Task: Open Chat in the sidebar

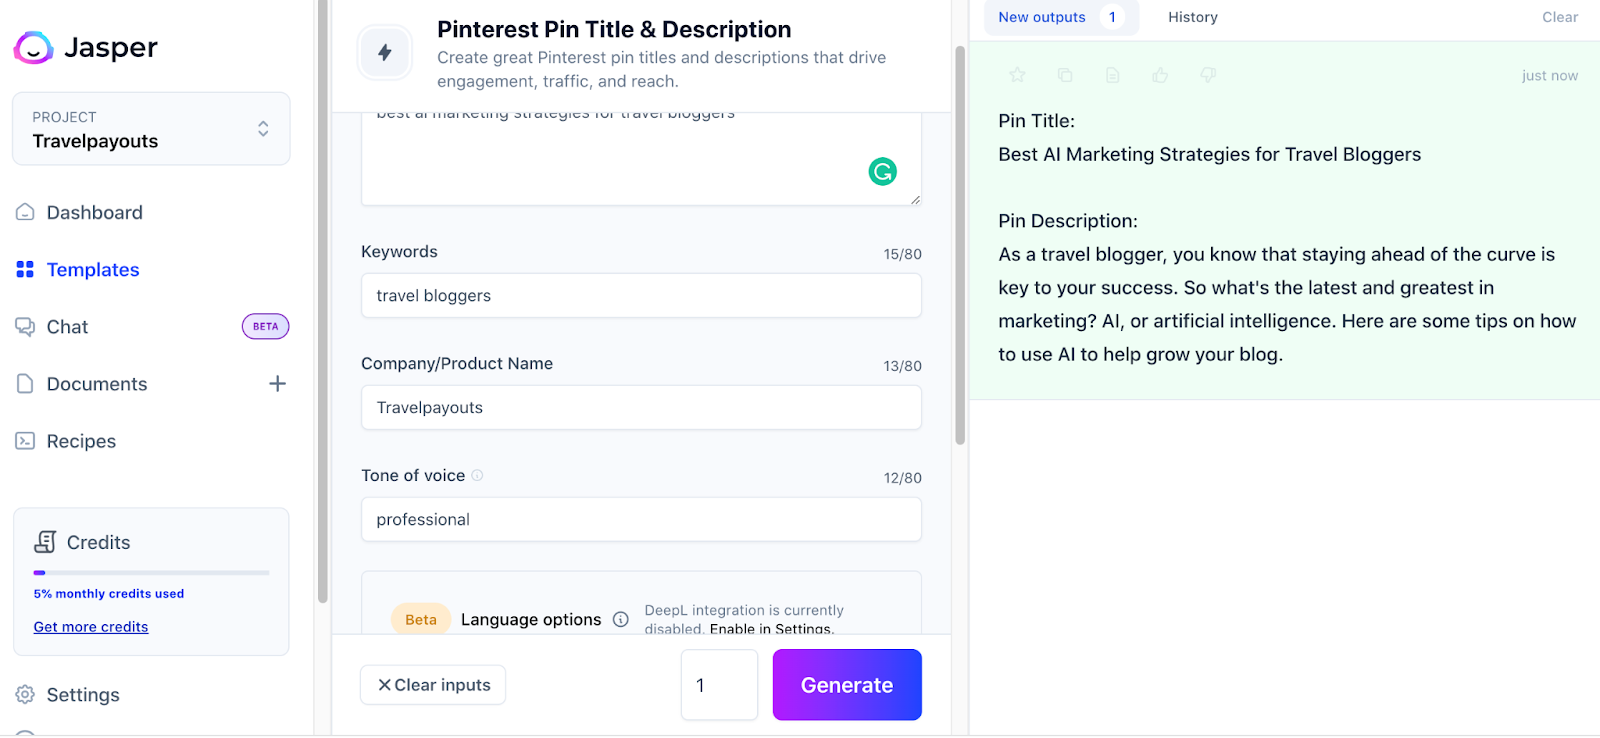Action: tap(67, 326)
